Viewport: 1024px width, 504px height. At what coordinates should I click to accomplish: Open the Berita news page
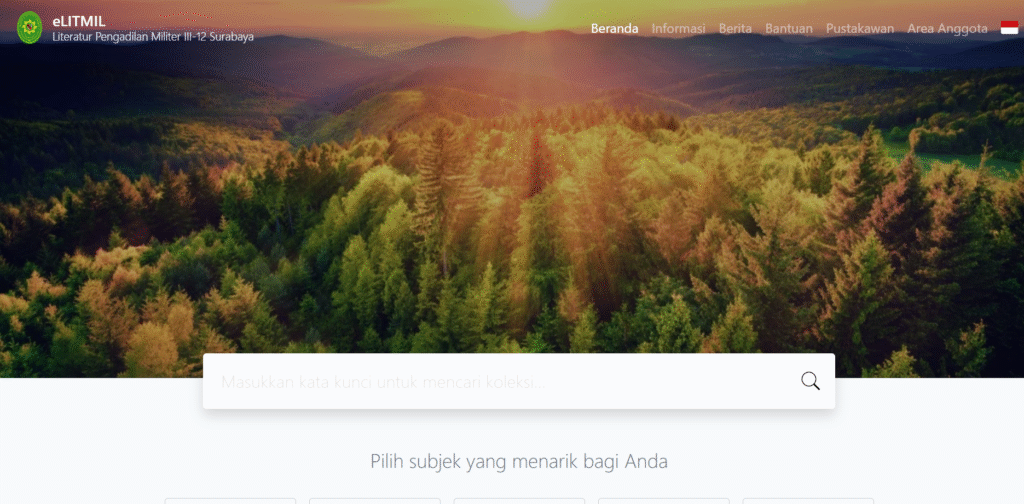click(x=735, y=29)
